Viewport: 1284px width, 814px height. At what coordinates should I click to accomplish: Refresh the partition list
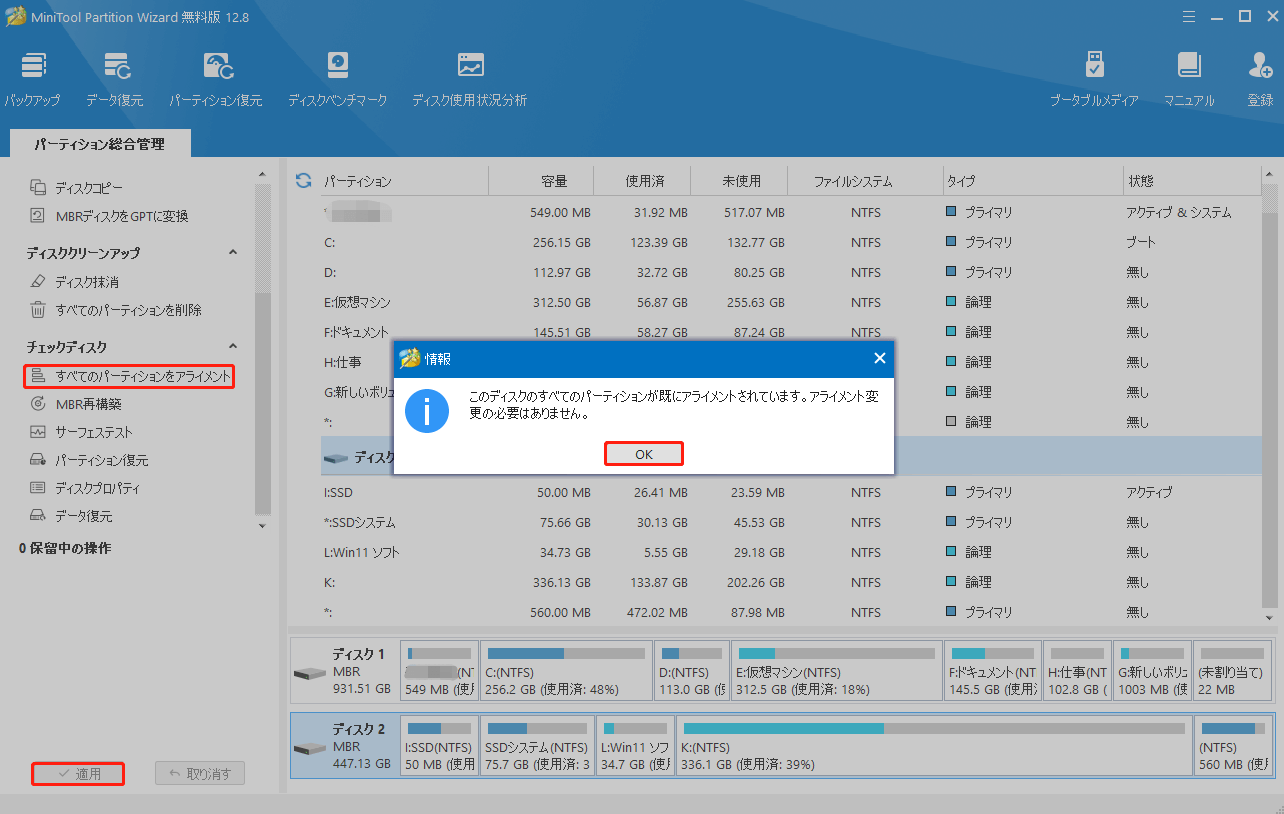click(x=304, y=181)
